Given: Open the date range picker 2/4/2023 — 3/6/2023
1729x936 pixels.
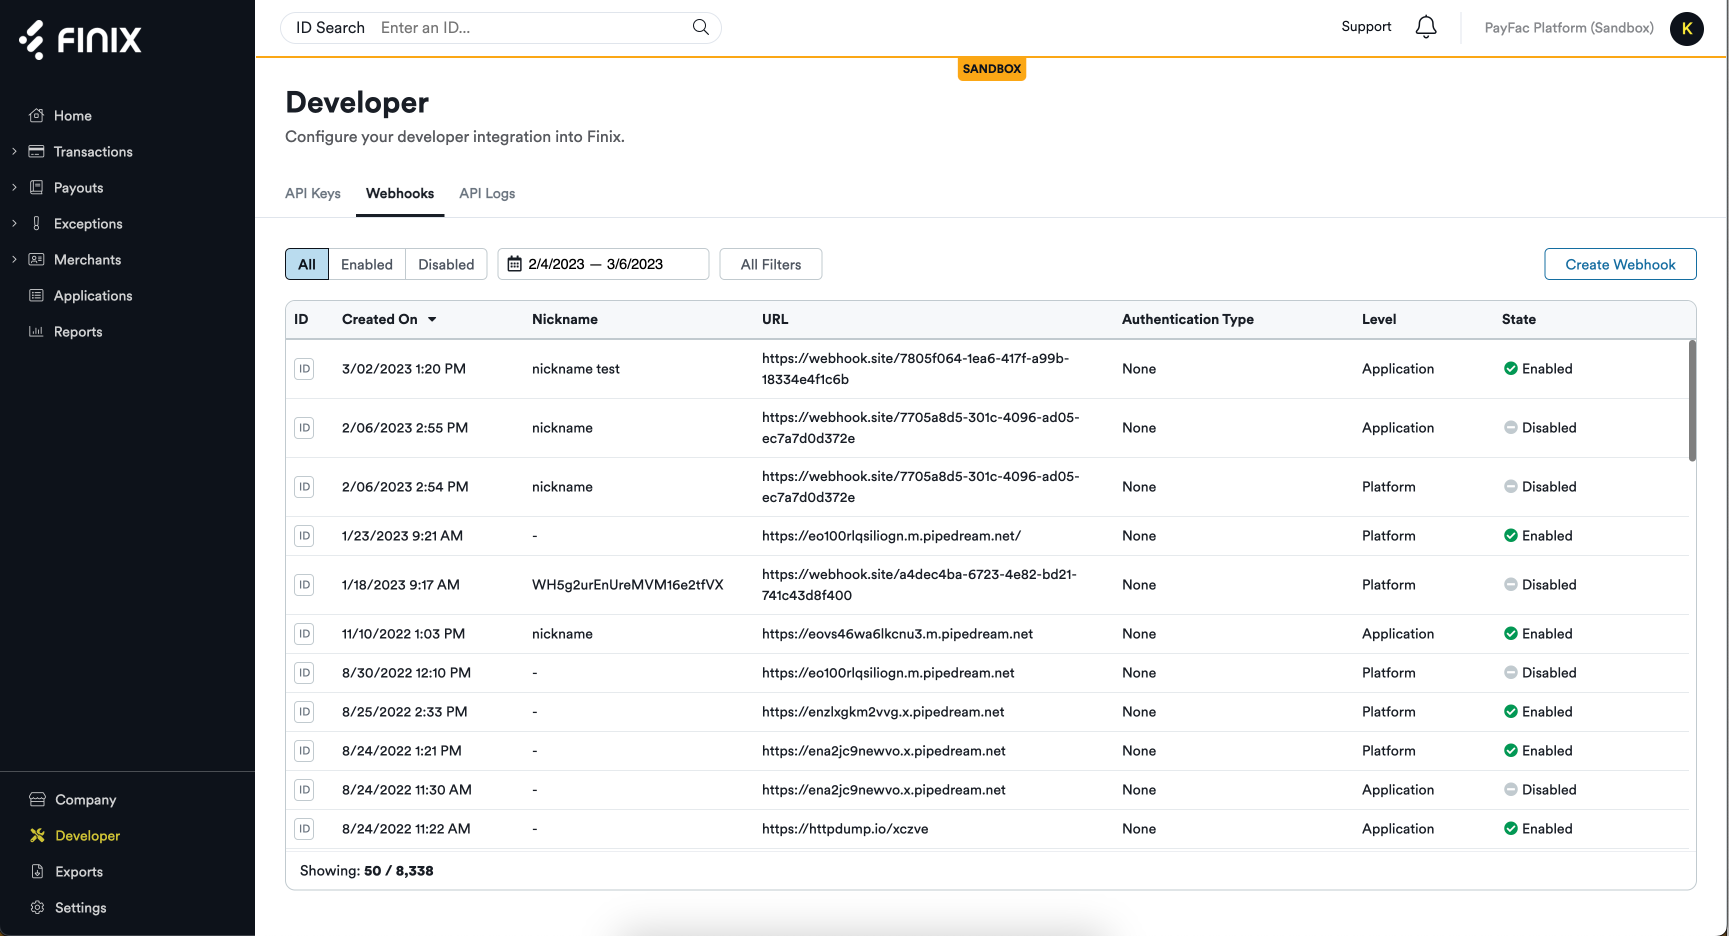Looking at the screenshot, I should [603, 264].
